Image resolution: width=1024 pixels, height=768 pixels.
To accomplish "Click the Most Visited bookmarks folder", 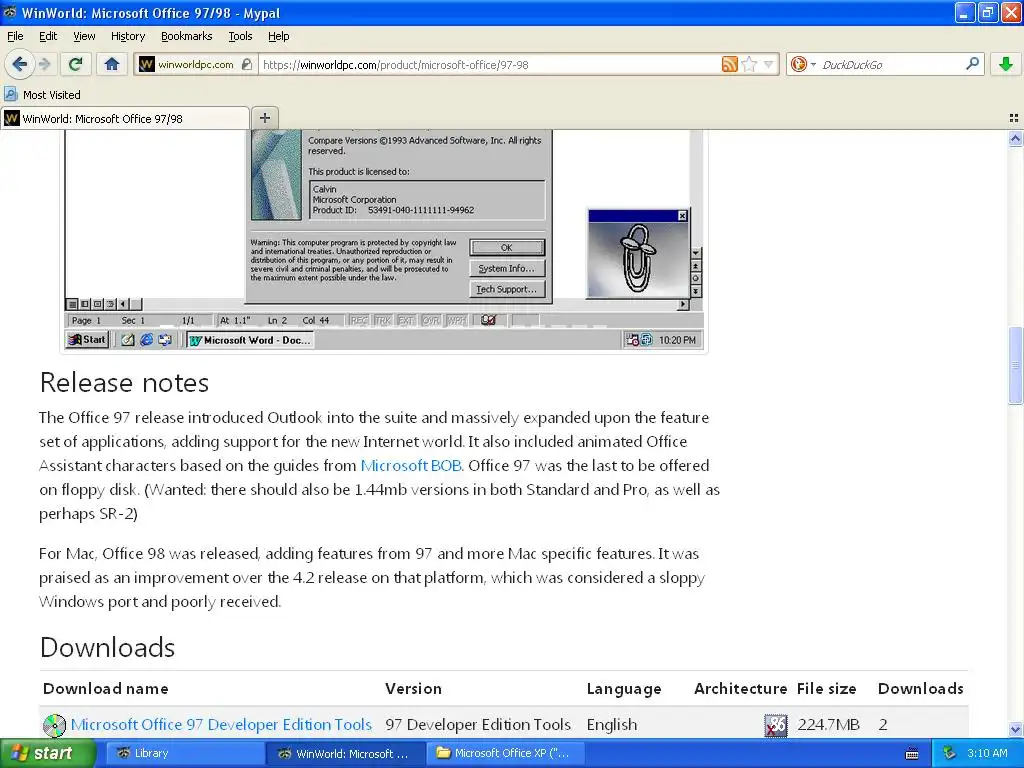I will tap(43, 95).
